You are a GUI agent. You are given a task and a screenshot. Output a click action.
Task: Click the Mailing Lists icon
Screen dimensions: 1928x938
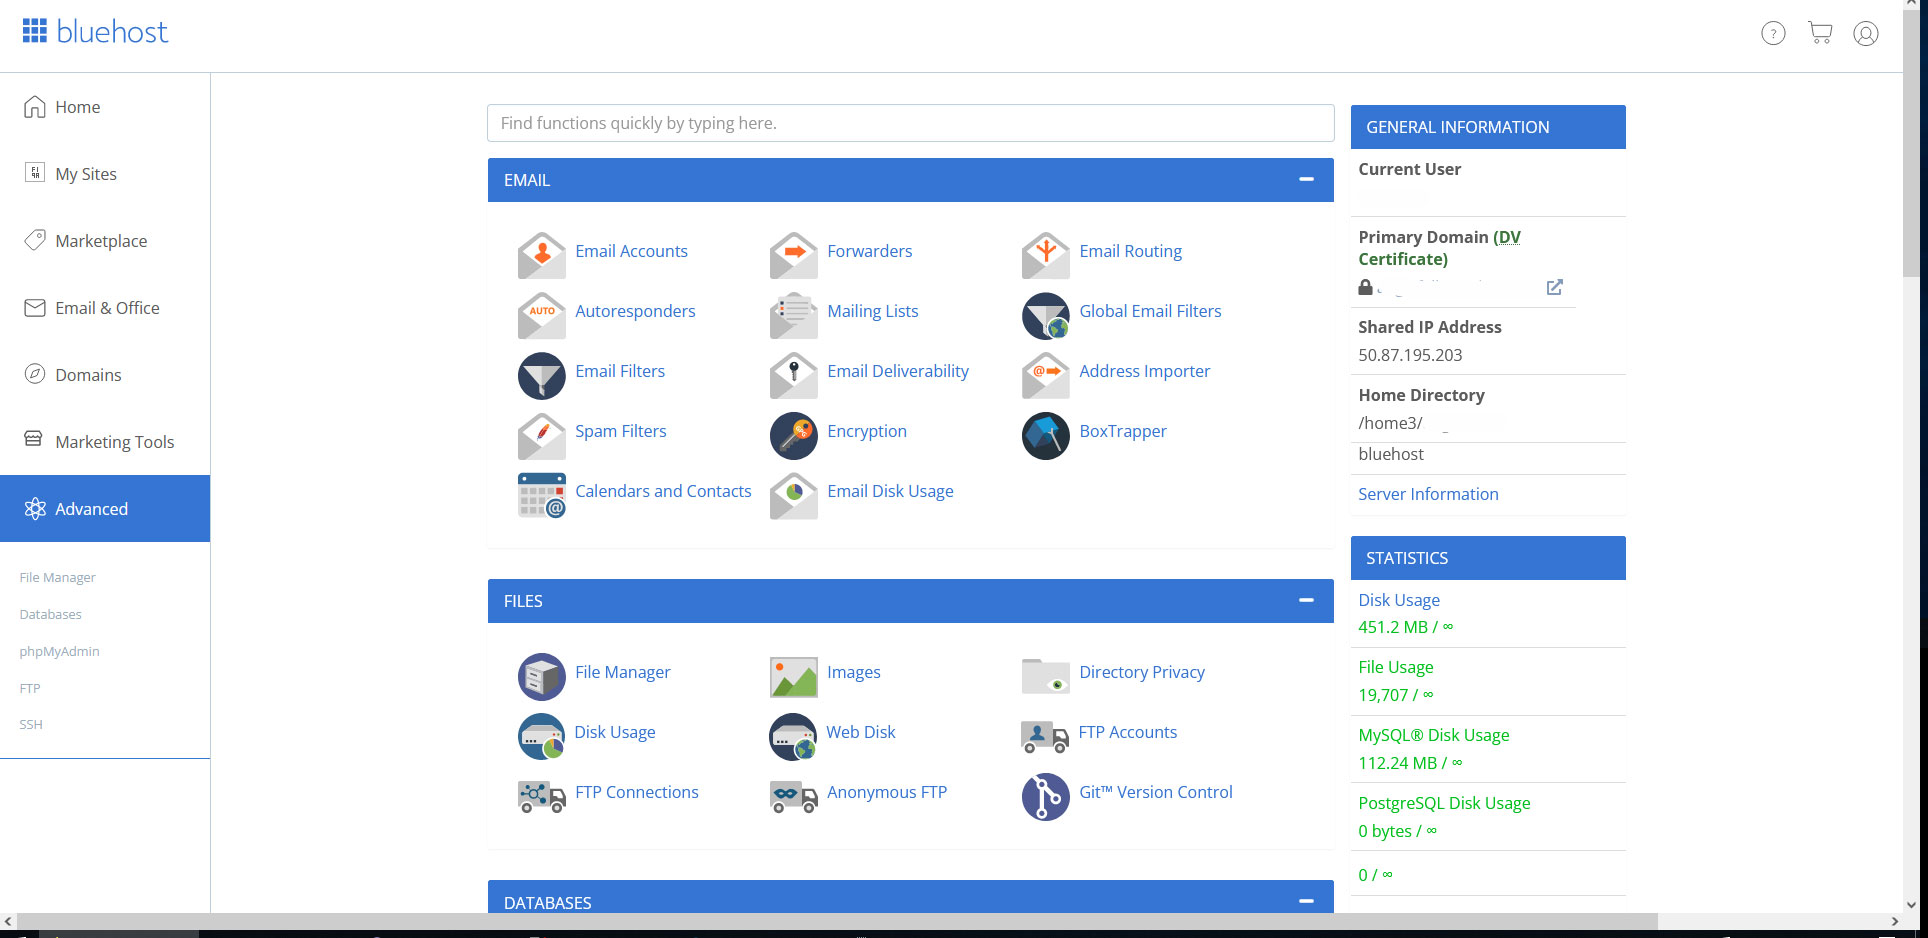click(794, 315)
